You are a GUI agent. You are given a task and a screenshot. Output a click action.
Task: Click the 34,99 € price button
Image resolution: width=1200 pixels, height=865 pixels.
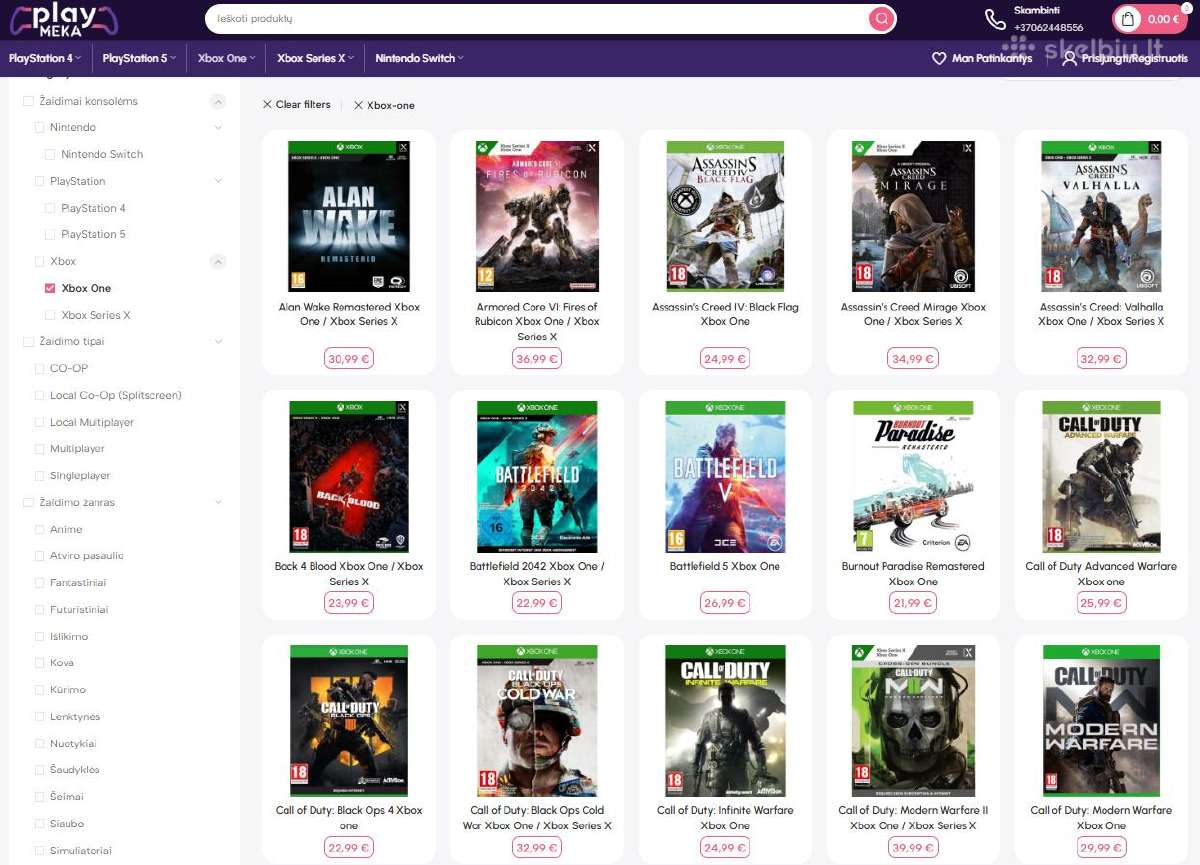pyautogui.click(x=913, y=358)
